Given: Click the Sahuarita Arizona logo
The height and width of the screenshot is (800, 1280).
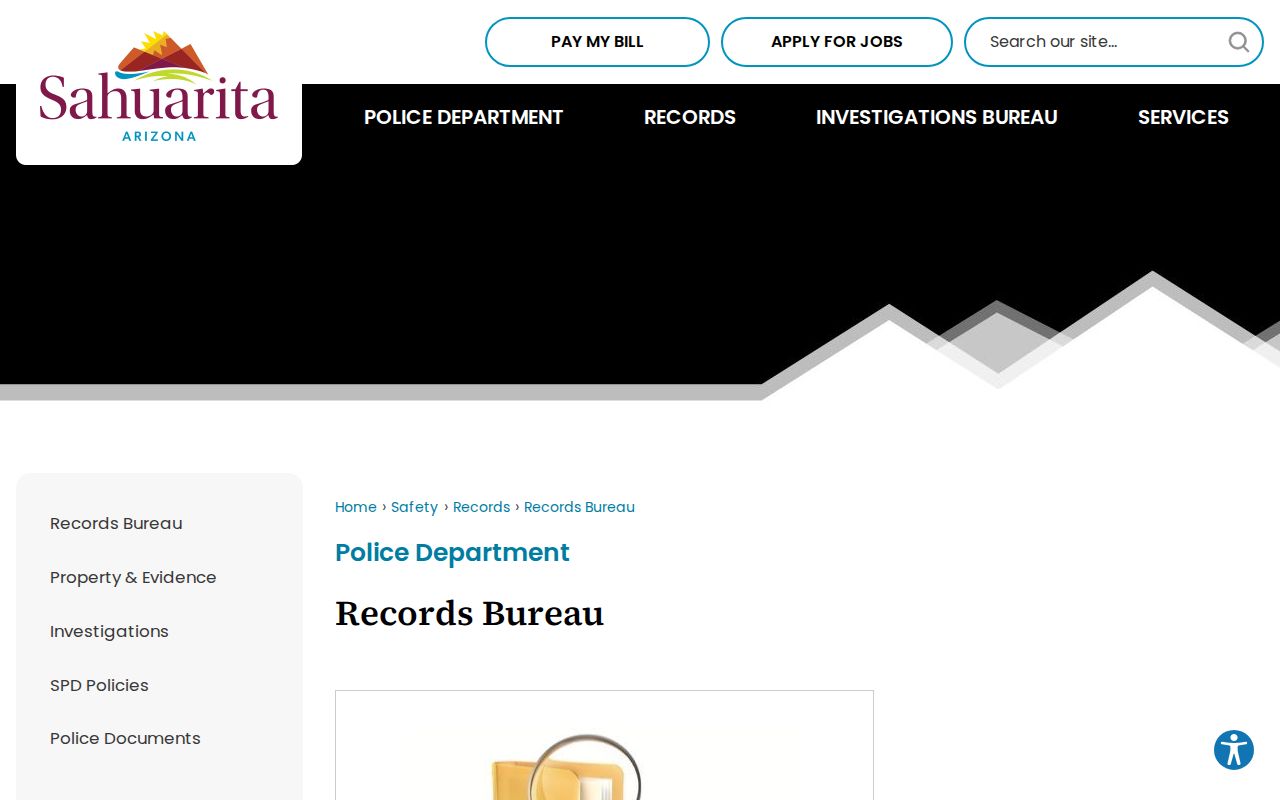Looking at the screenshot, I should (x=158, y=87).
